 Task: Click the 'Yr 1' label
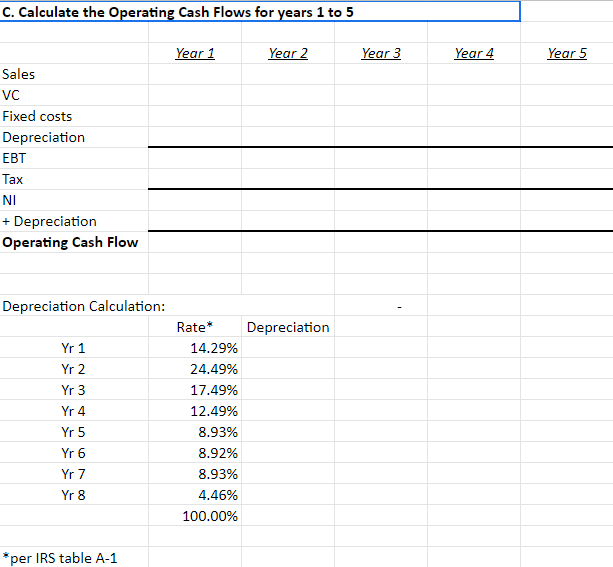tap(73, 348)
